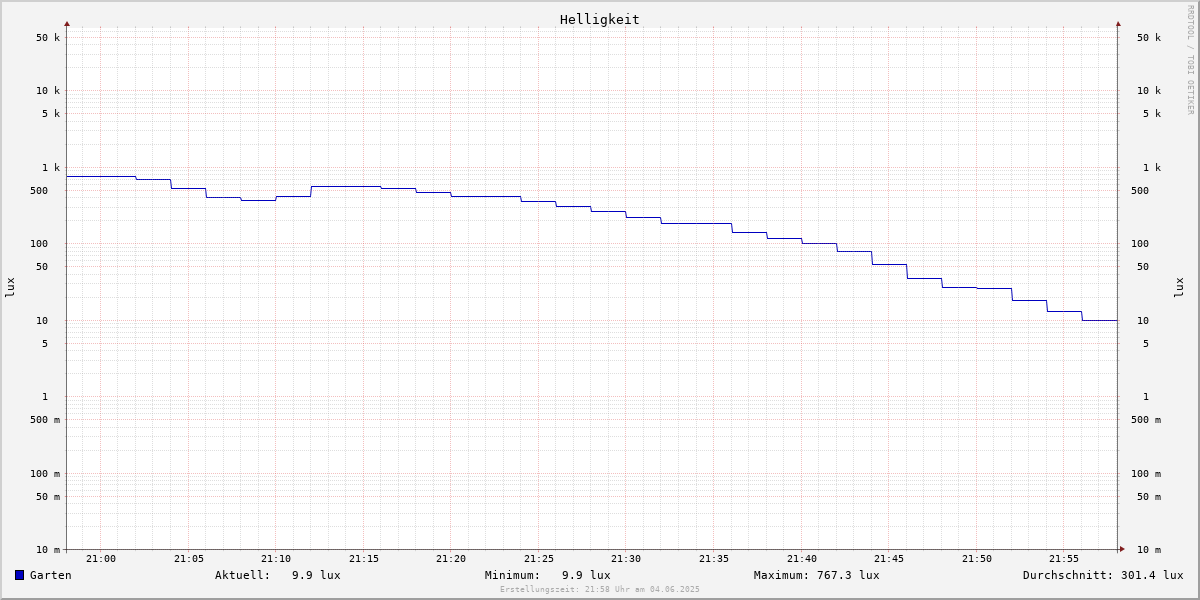Select the '100 m' label on left axis
The image size is (1200, 600).
(x=45, y=474)
